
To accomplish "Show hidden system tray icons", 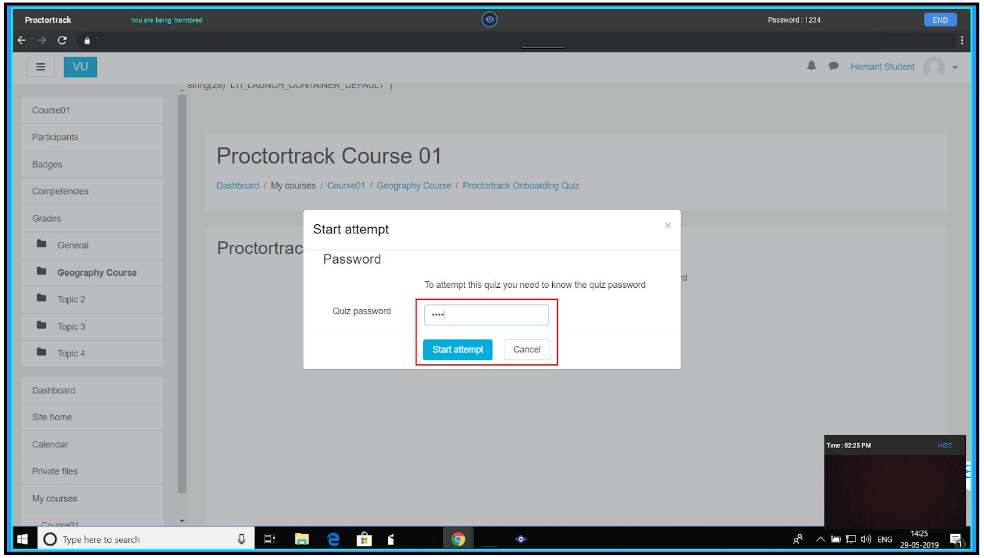I will click(x=820, y=539).
